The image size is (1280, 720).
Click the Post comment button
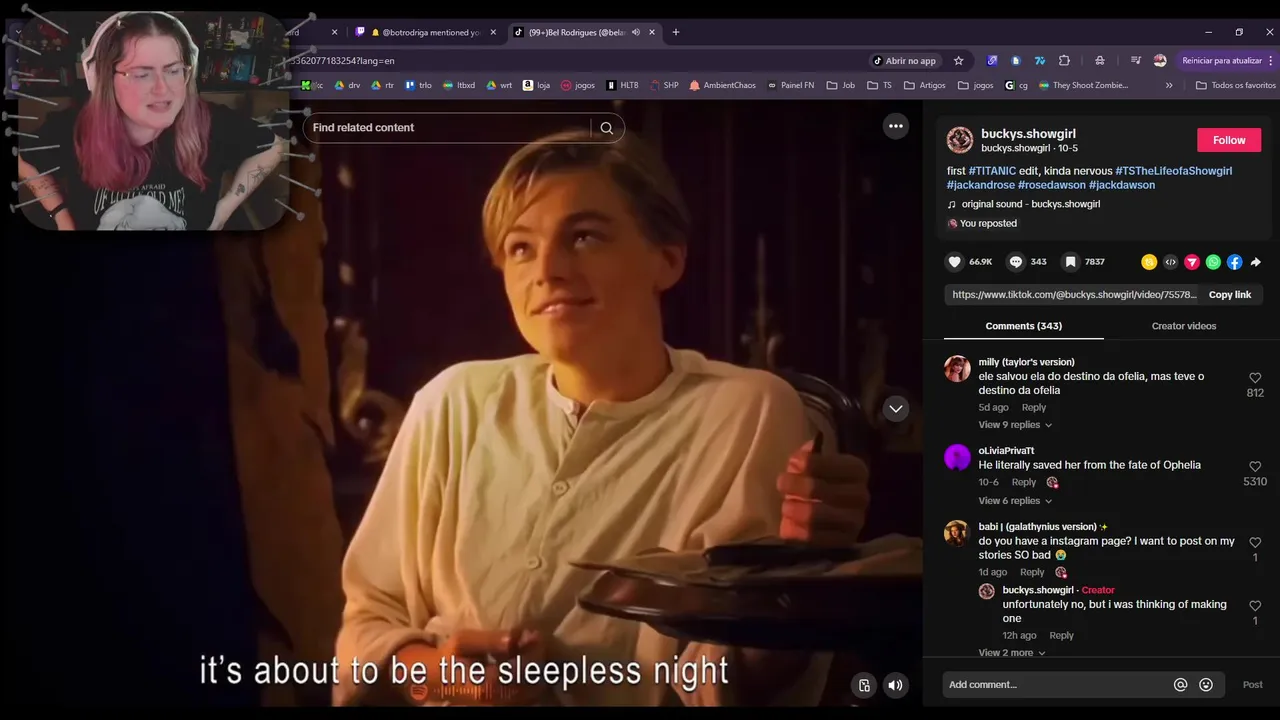click(1252, 685)
